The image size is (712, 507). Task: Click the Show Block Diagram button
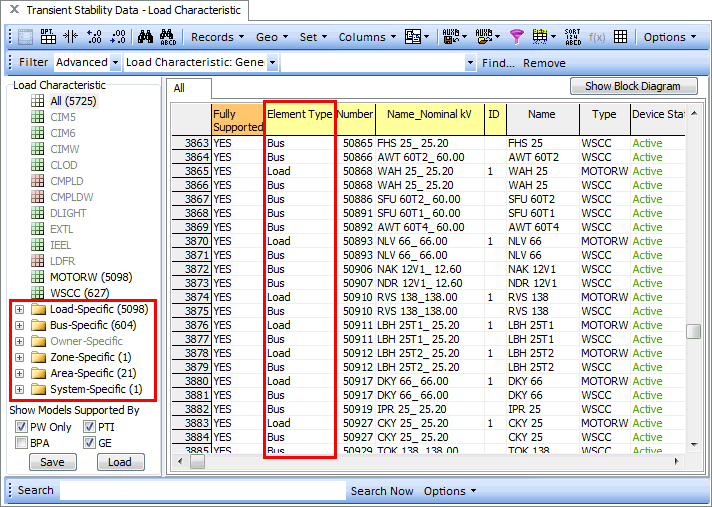click(633, 86)
